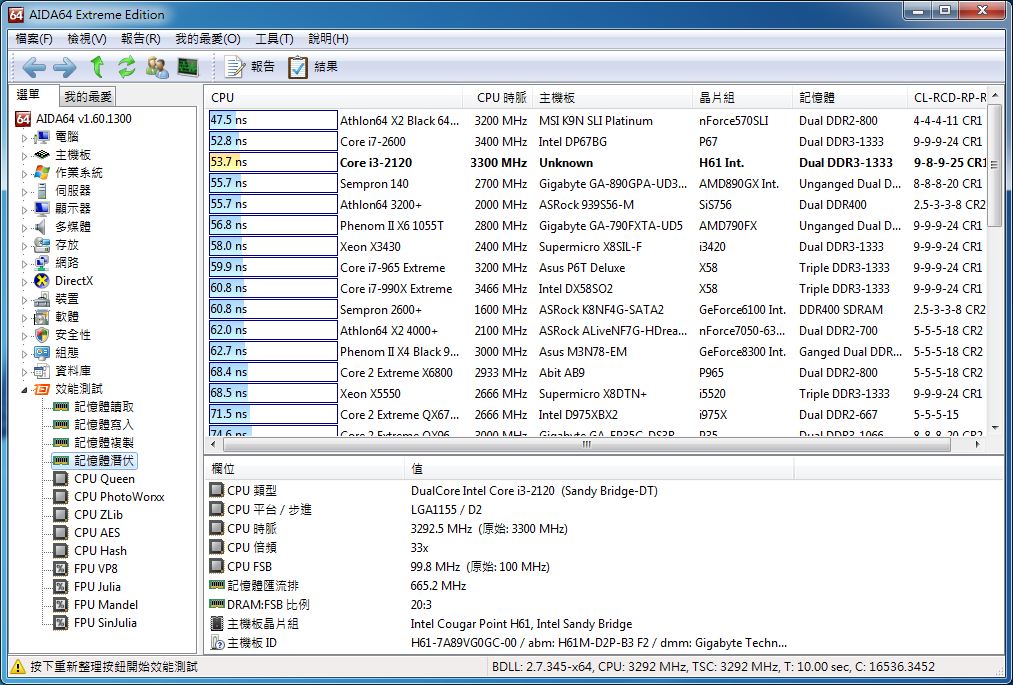
Task: Sort by the 記憶體 column header
Action: pyautogui.click(x=850, y=98)
